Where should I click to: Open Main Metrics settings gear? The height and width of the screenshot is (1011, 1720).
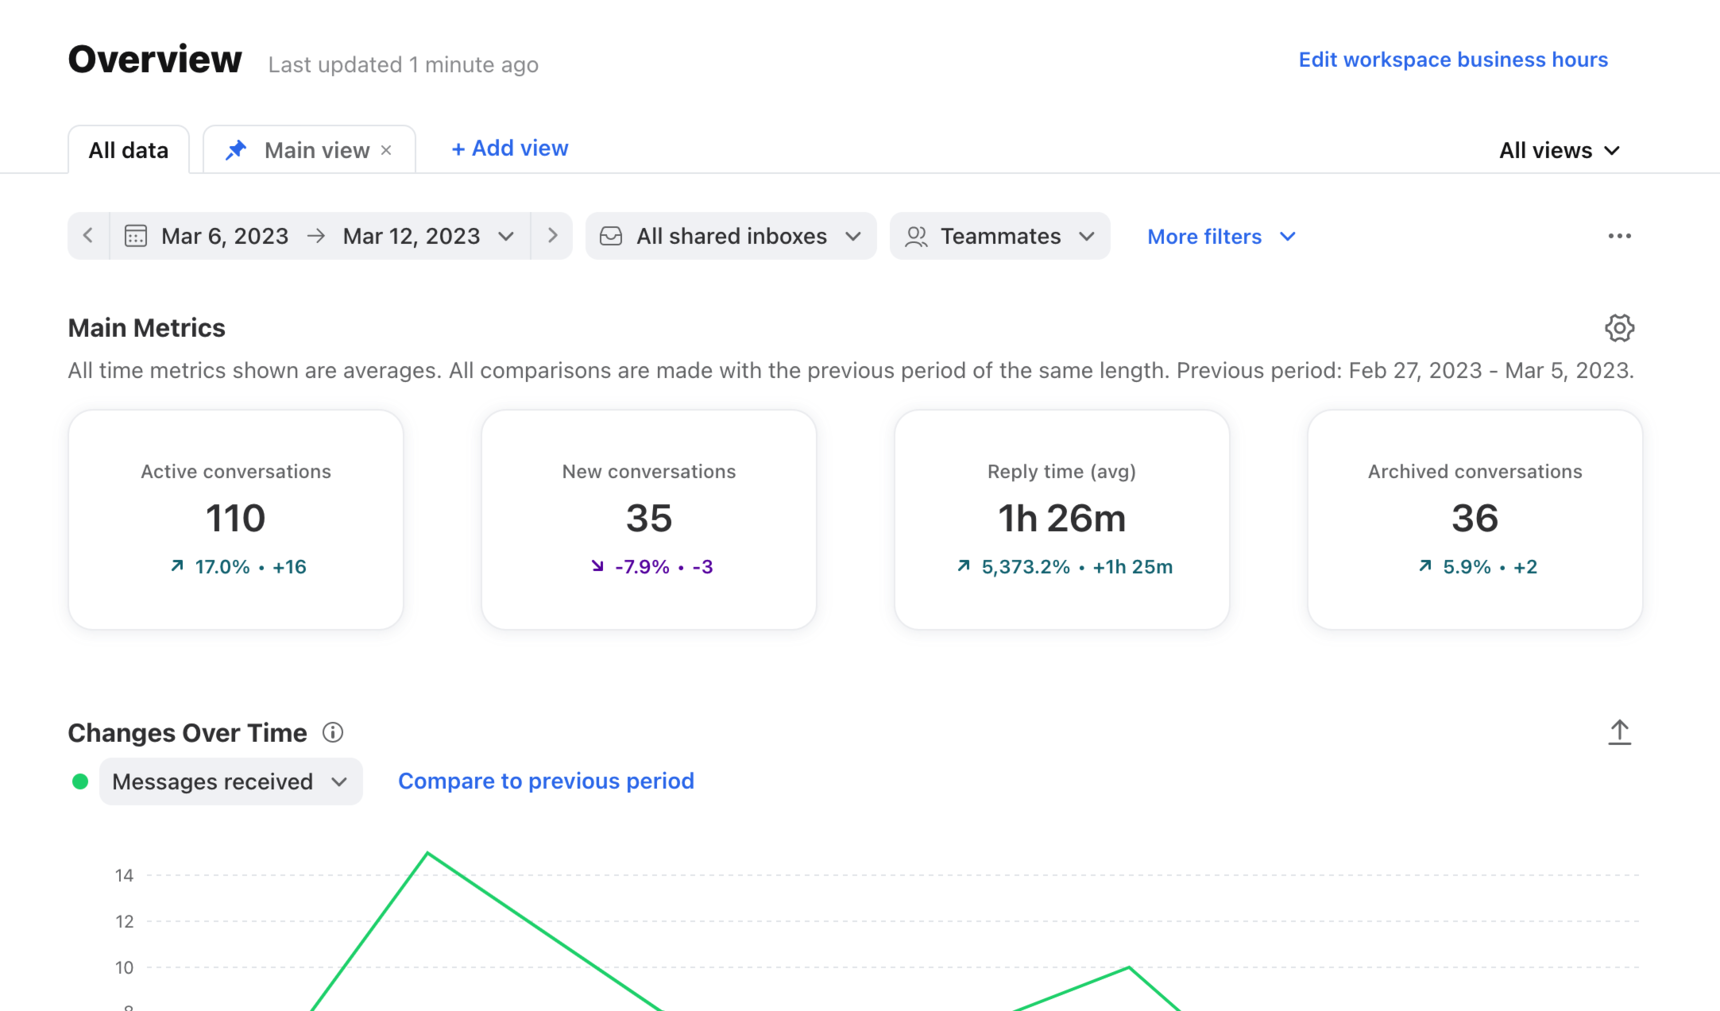point(1619,328)
